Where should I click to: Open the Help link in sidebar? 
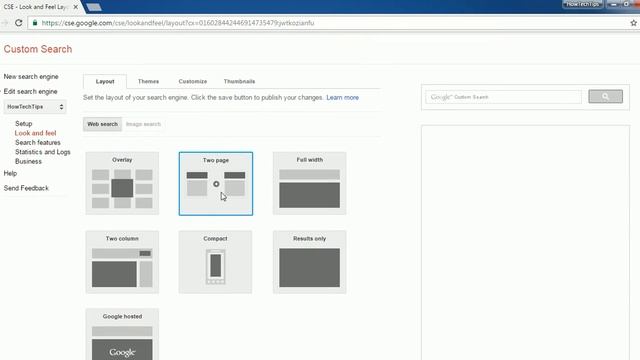click(x=10, y=173)
